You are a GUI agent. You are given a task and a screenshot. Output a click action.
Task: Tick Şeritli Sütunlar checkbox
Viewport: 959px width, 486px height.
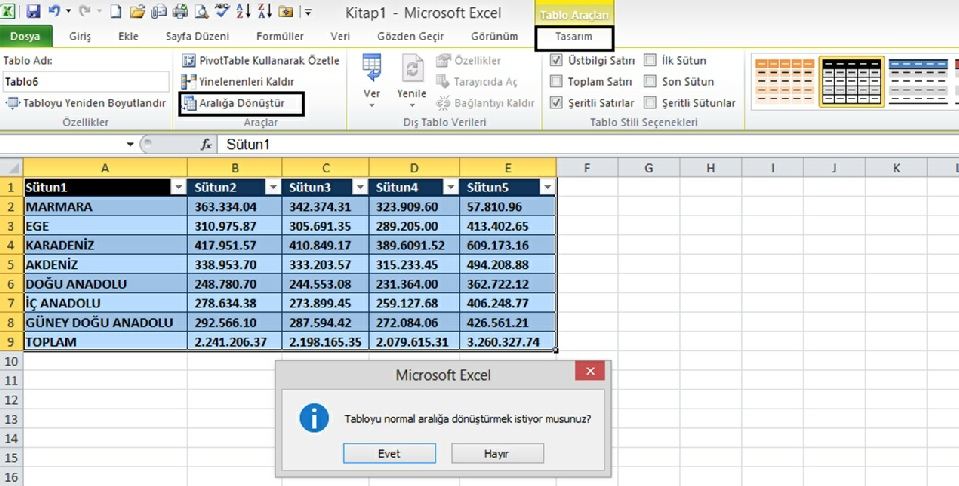pos(650,103)
